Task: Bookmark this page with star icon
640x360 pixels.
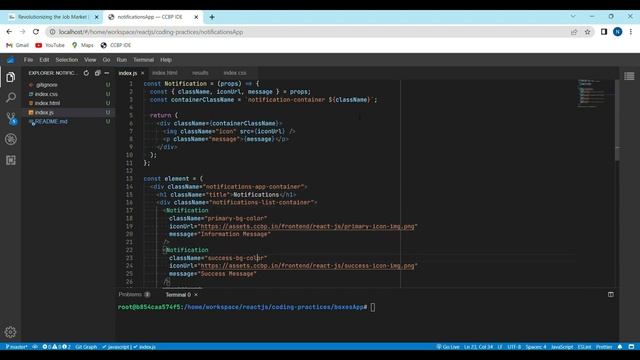Action: pos(587,32)
